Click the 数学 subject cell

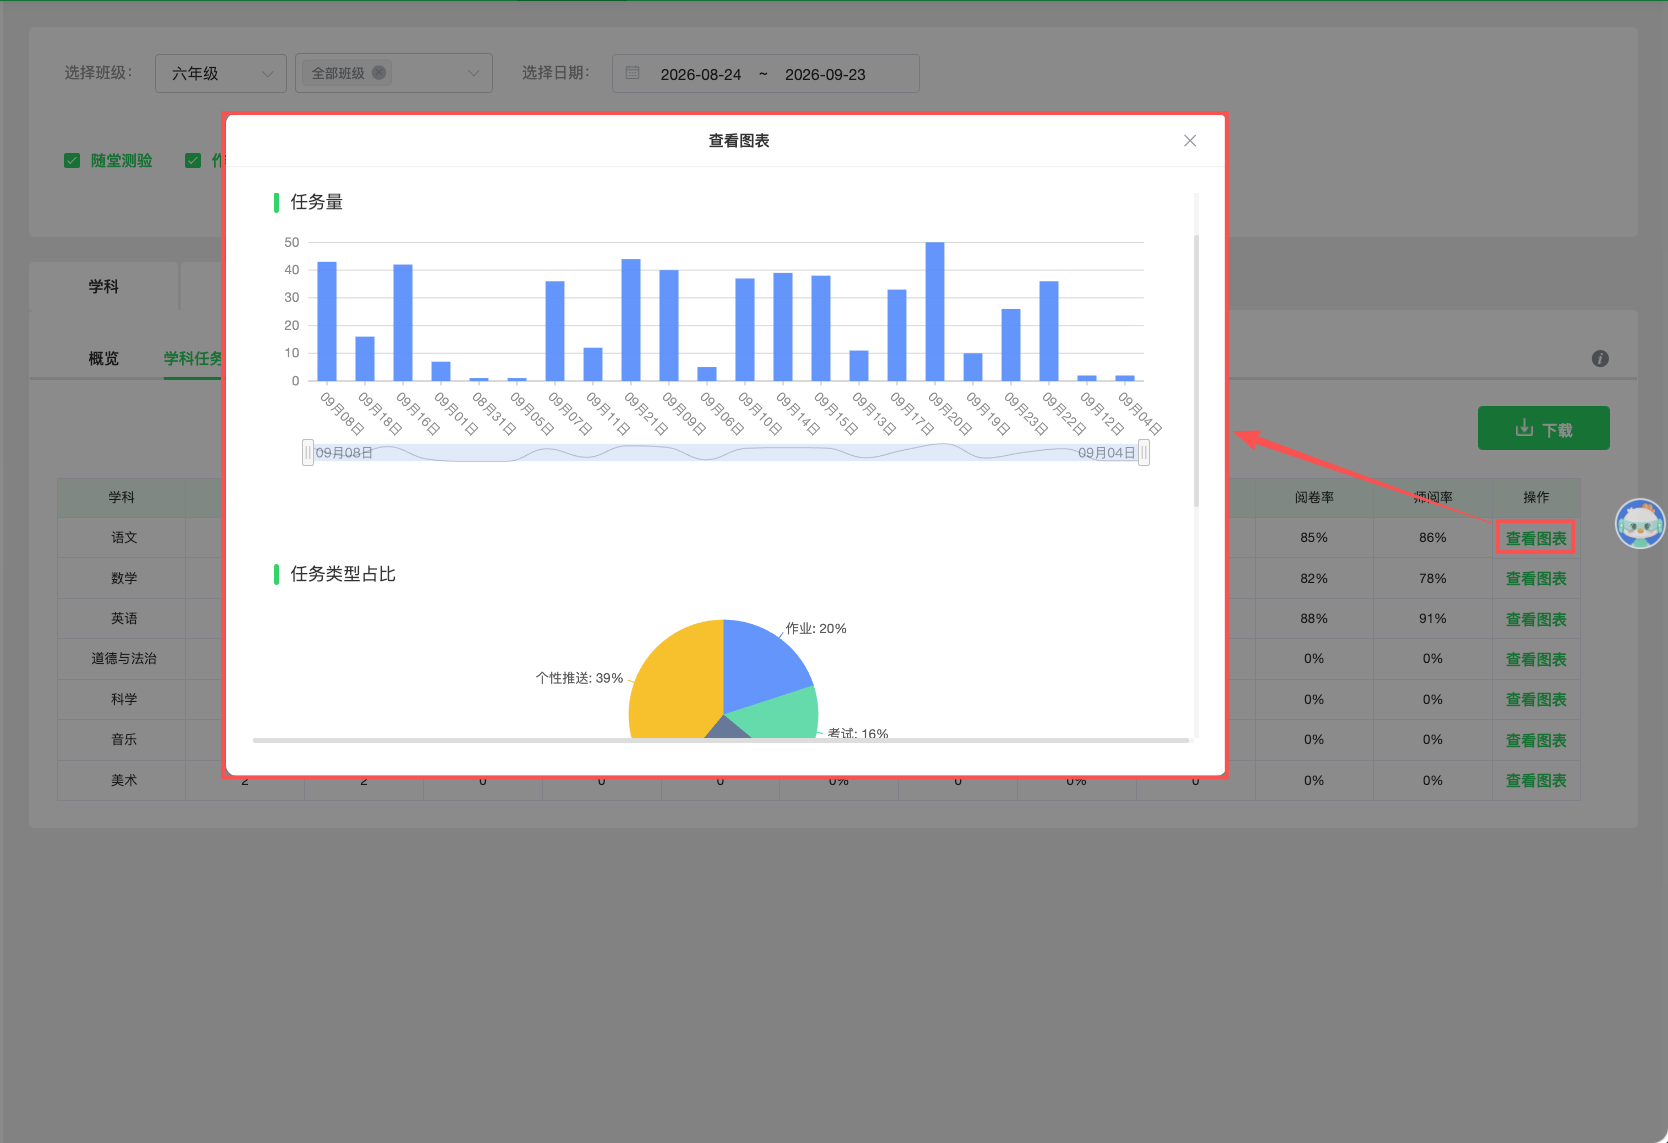(123, 578)
